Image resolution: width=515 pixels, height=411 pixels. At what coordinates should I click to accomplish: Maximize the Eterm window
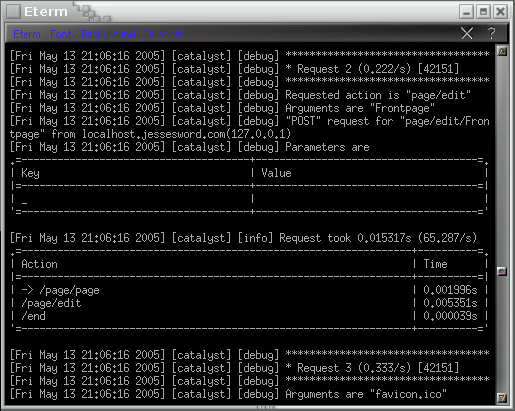(x=483, y=12)
